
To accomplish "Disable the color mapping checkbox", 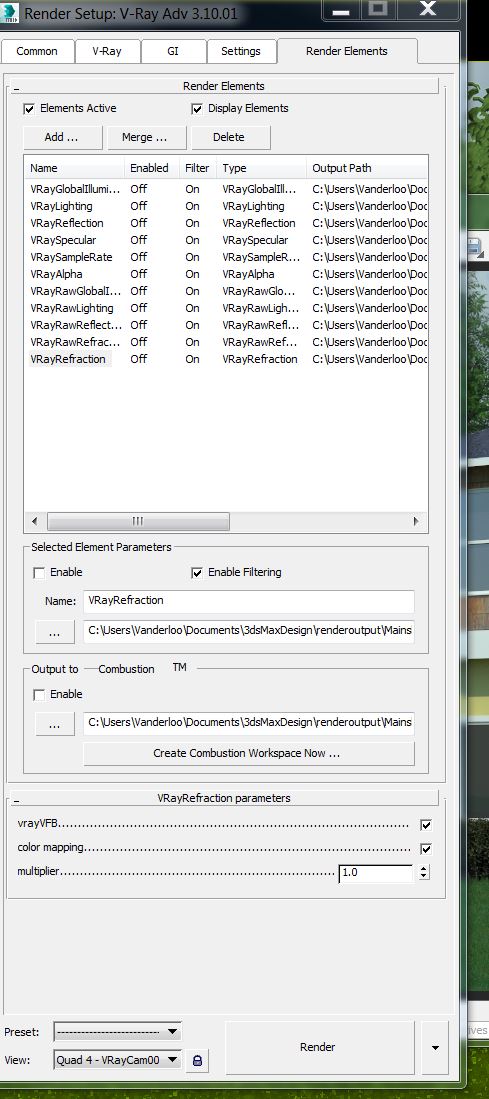I will (x=425, y=849).
